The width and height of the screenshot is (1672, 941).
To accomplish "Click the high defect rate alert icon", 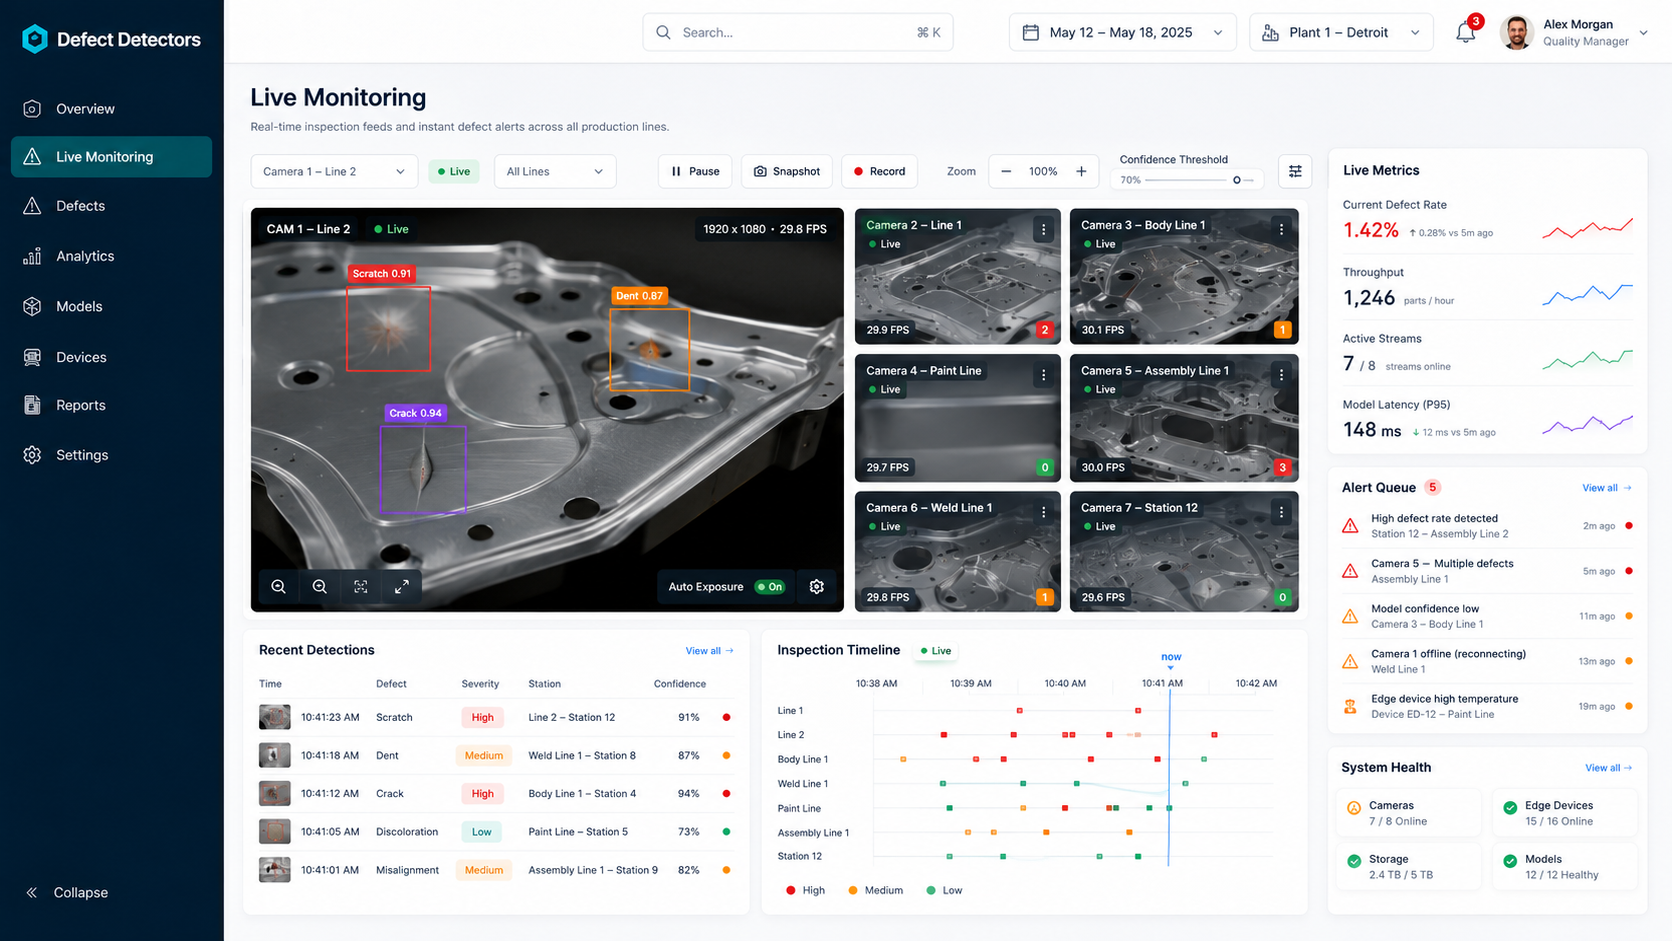I will click(1350, 526).
